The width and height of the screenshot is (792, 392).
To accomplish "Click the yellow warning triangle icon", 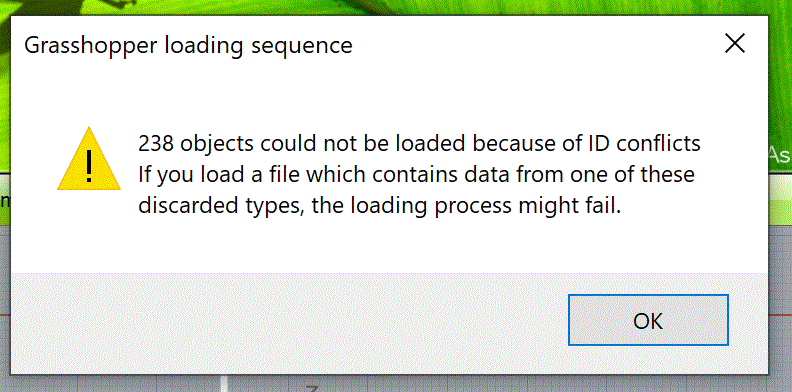I will (89, 159).
